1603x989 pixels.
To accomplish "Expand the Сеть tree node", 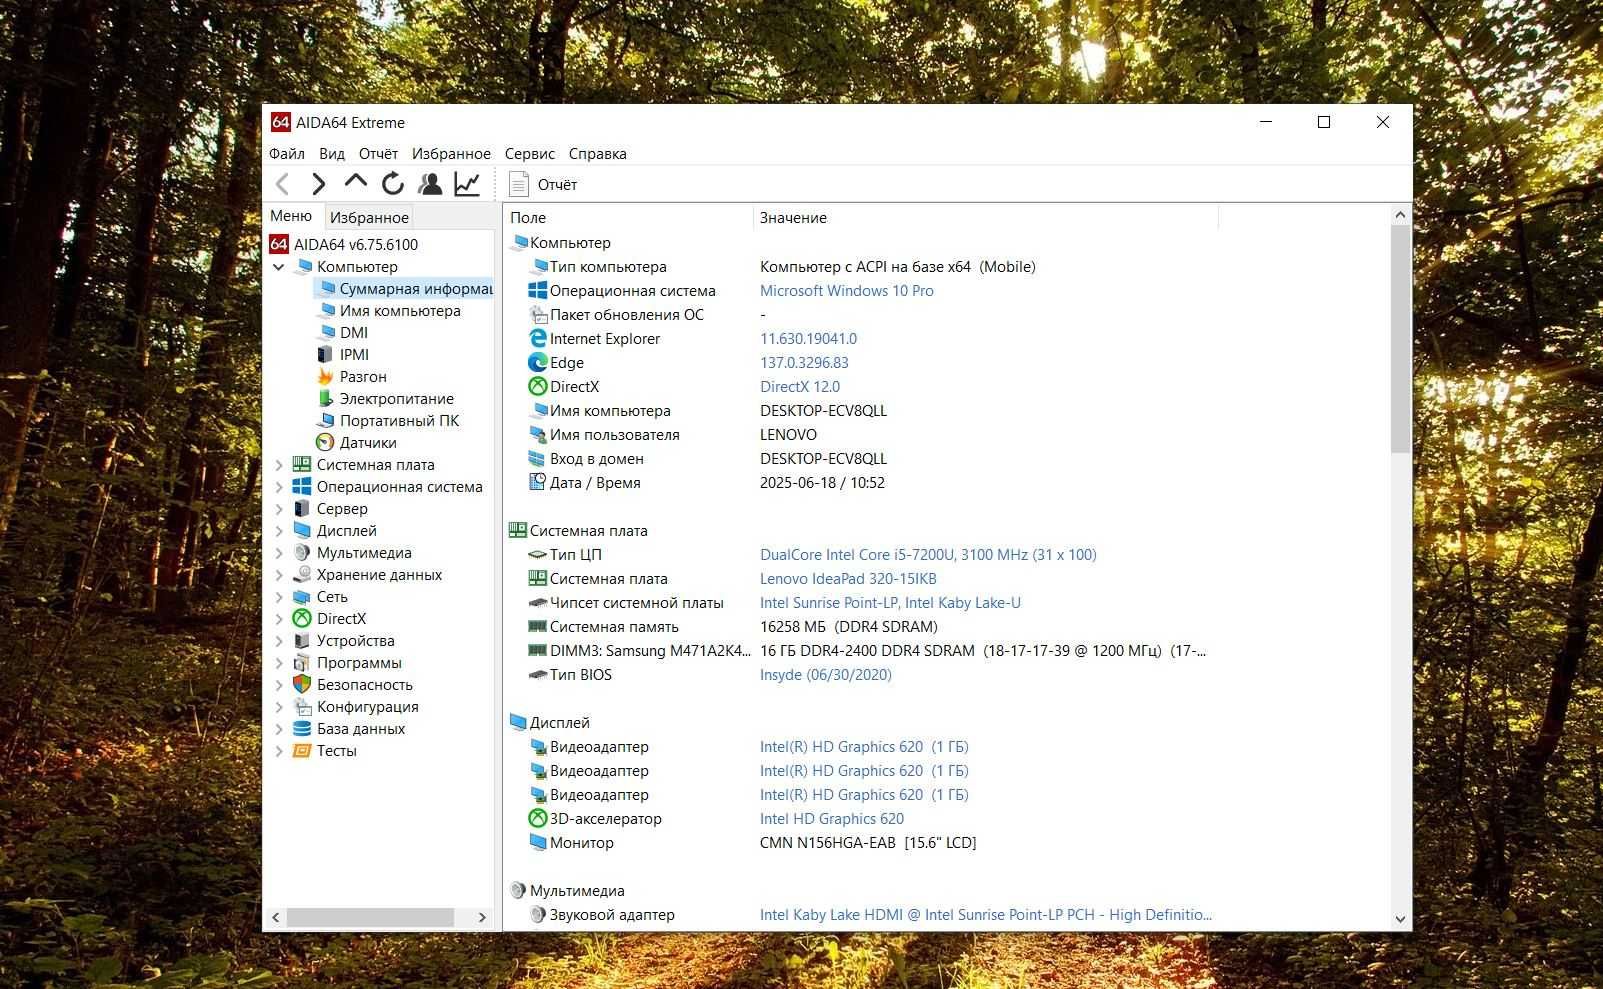I will click(279, 597).
